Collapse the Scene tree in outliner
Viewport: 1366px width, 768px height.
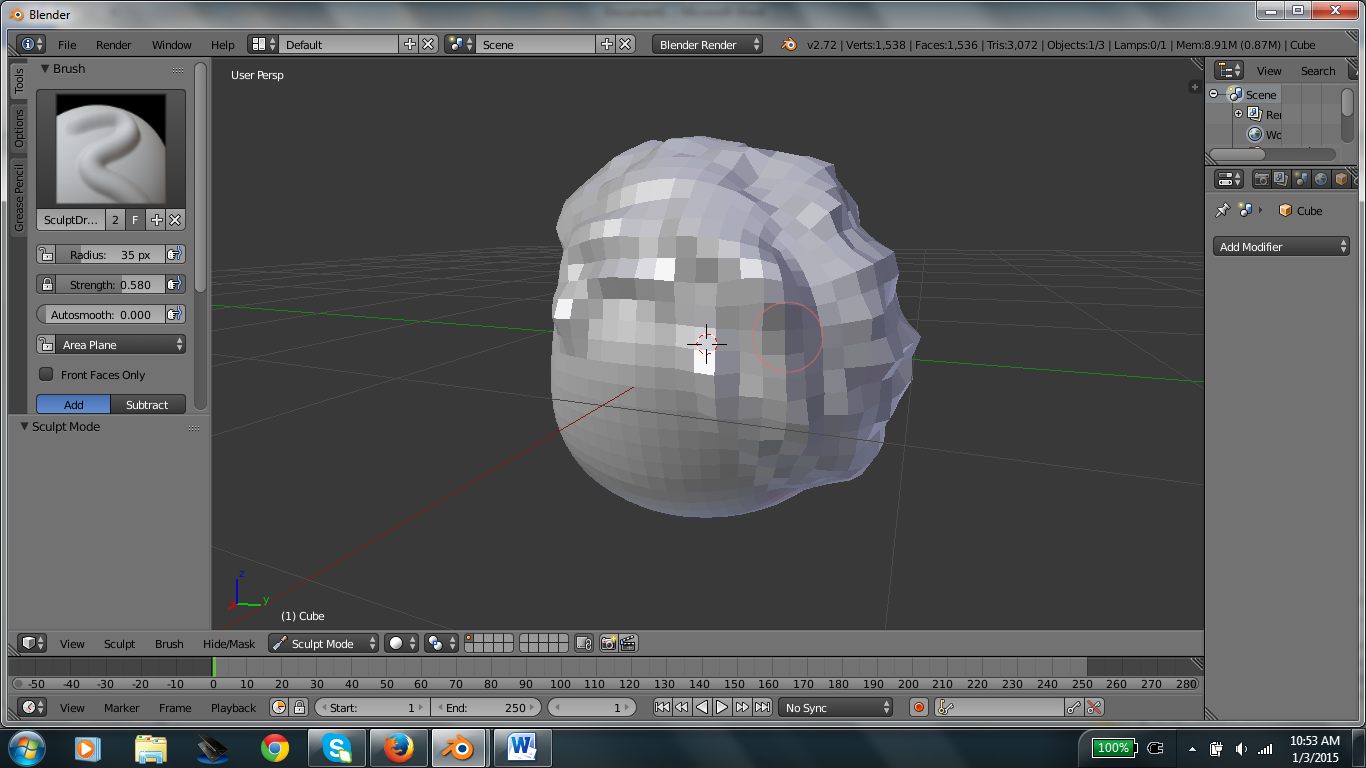click(x=1214, y=94)
